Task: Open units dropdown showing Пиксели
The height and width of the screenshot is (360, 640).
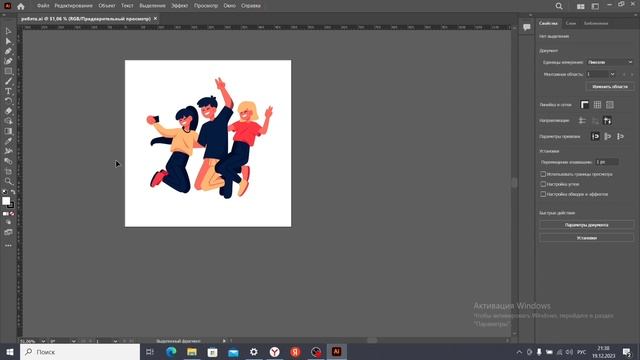Action: 610,62
